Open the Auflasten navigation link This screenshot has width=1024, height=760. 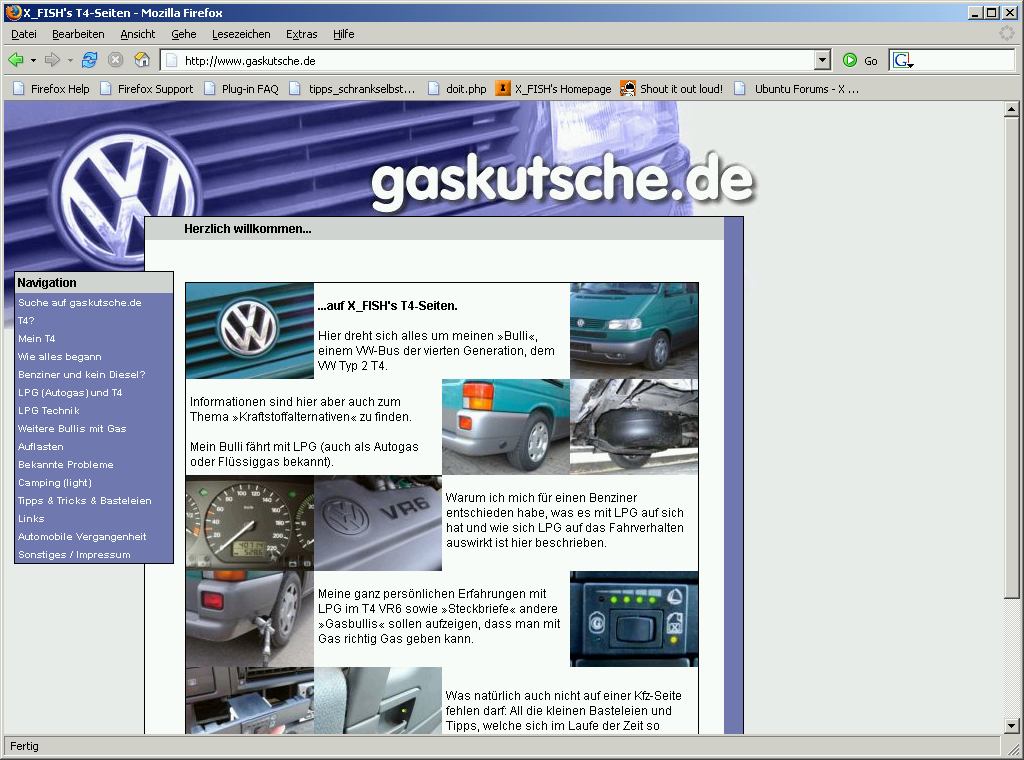[x=40, y=447]
